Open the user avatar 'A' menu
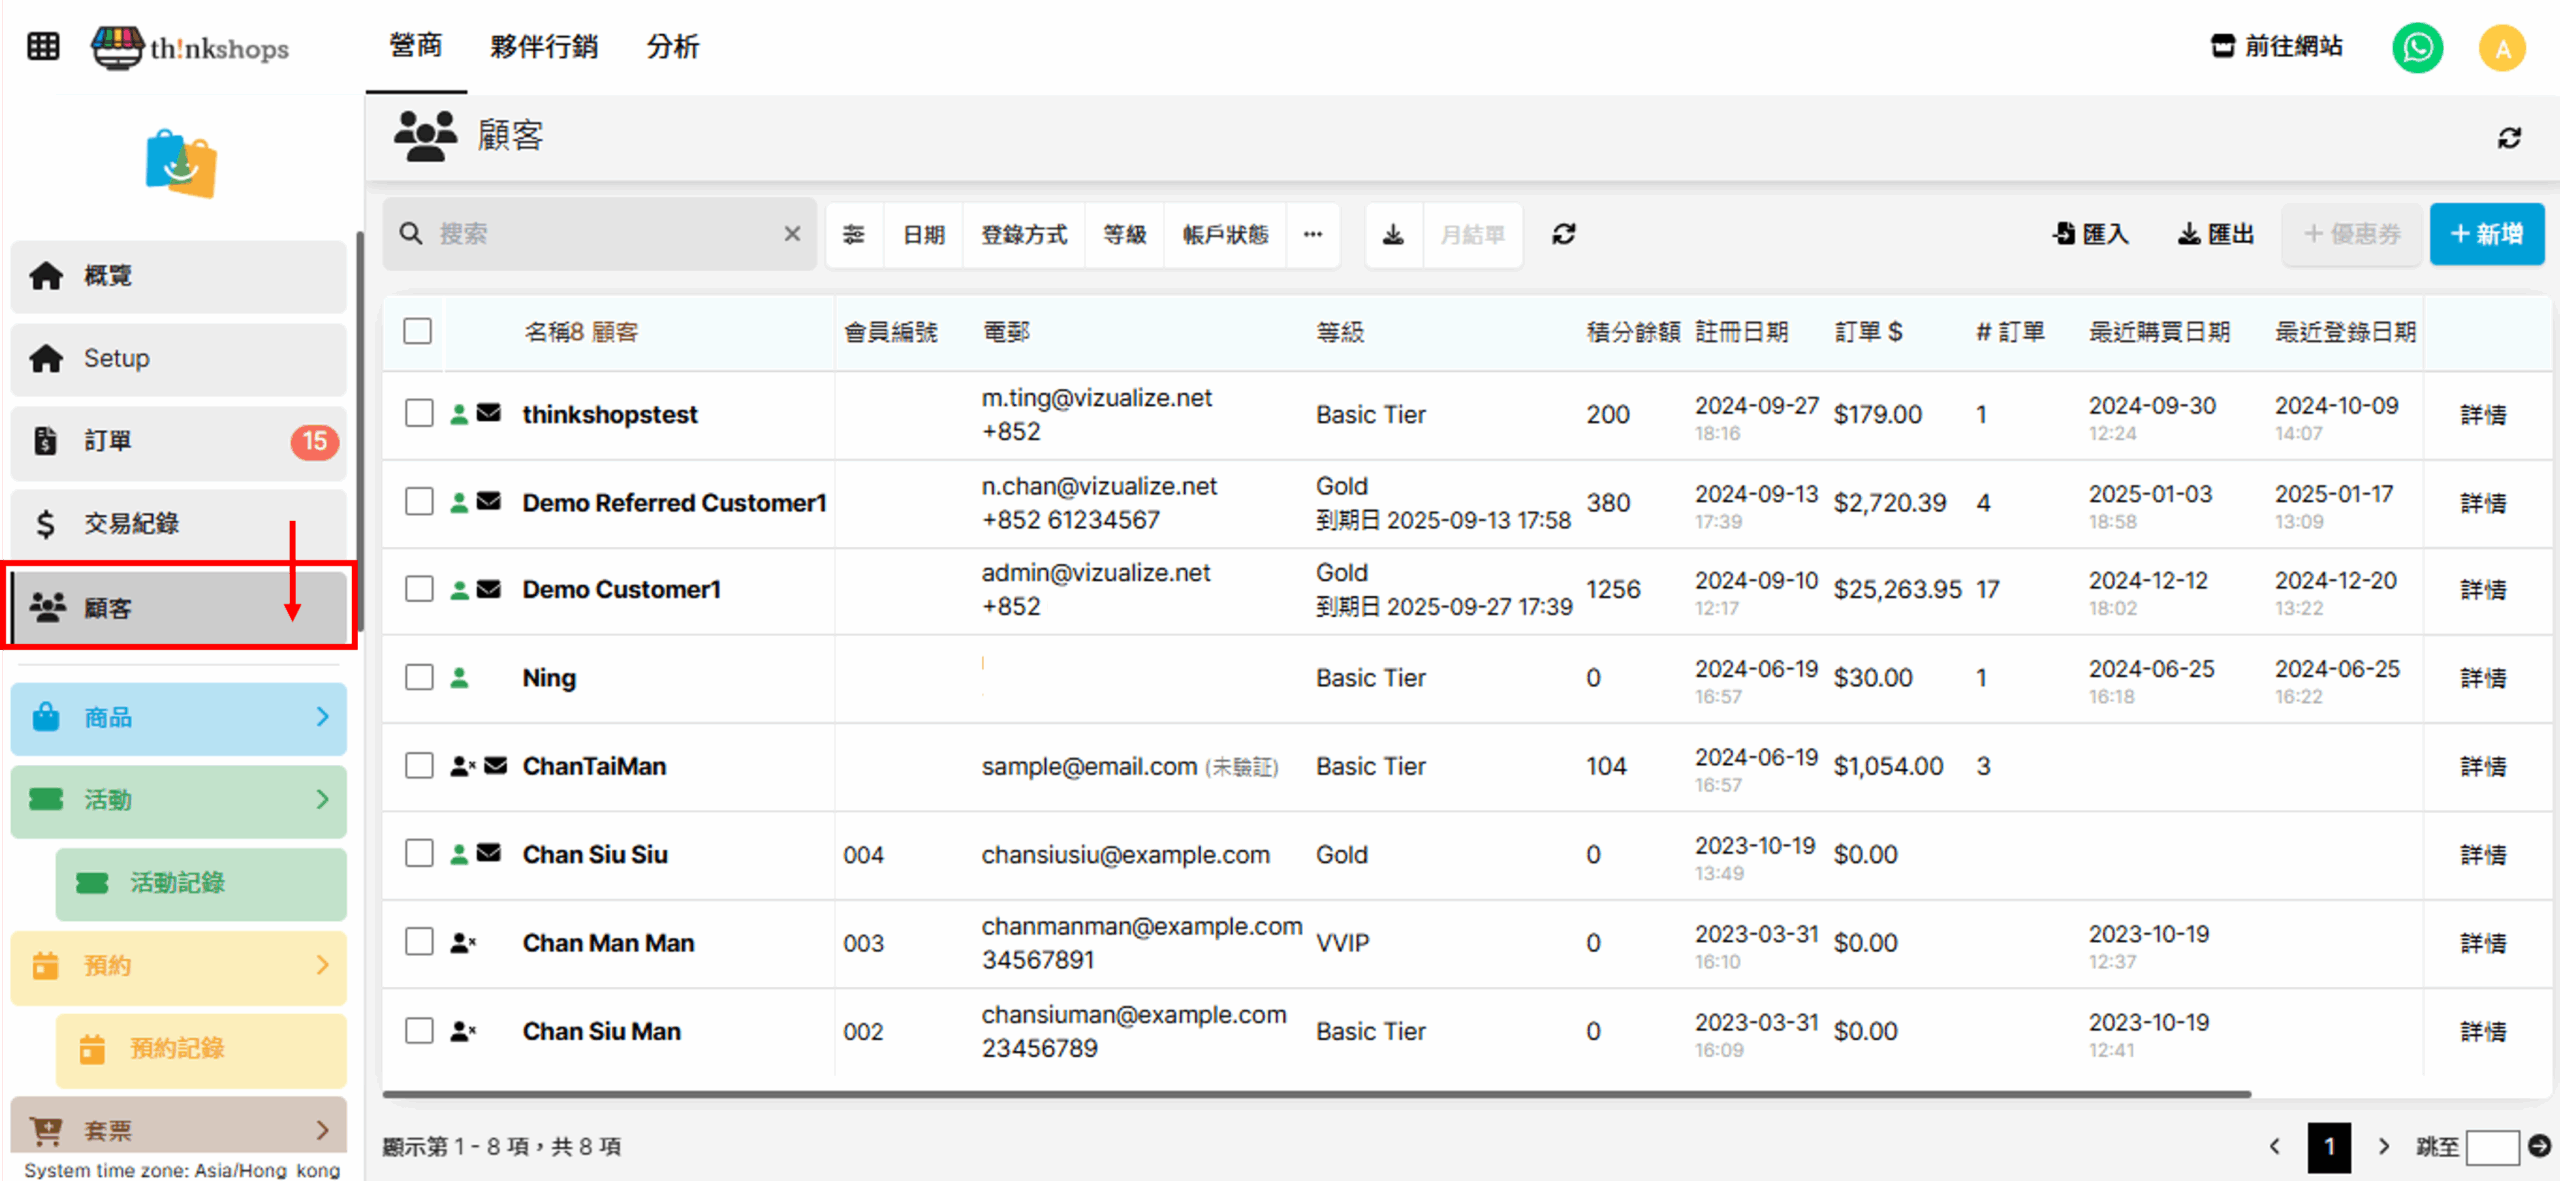The height and width of the screenshot is (1181, 2560). (x=2501, y=48)
